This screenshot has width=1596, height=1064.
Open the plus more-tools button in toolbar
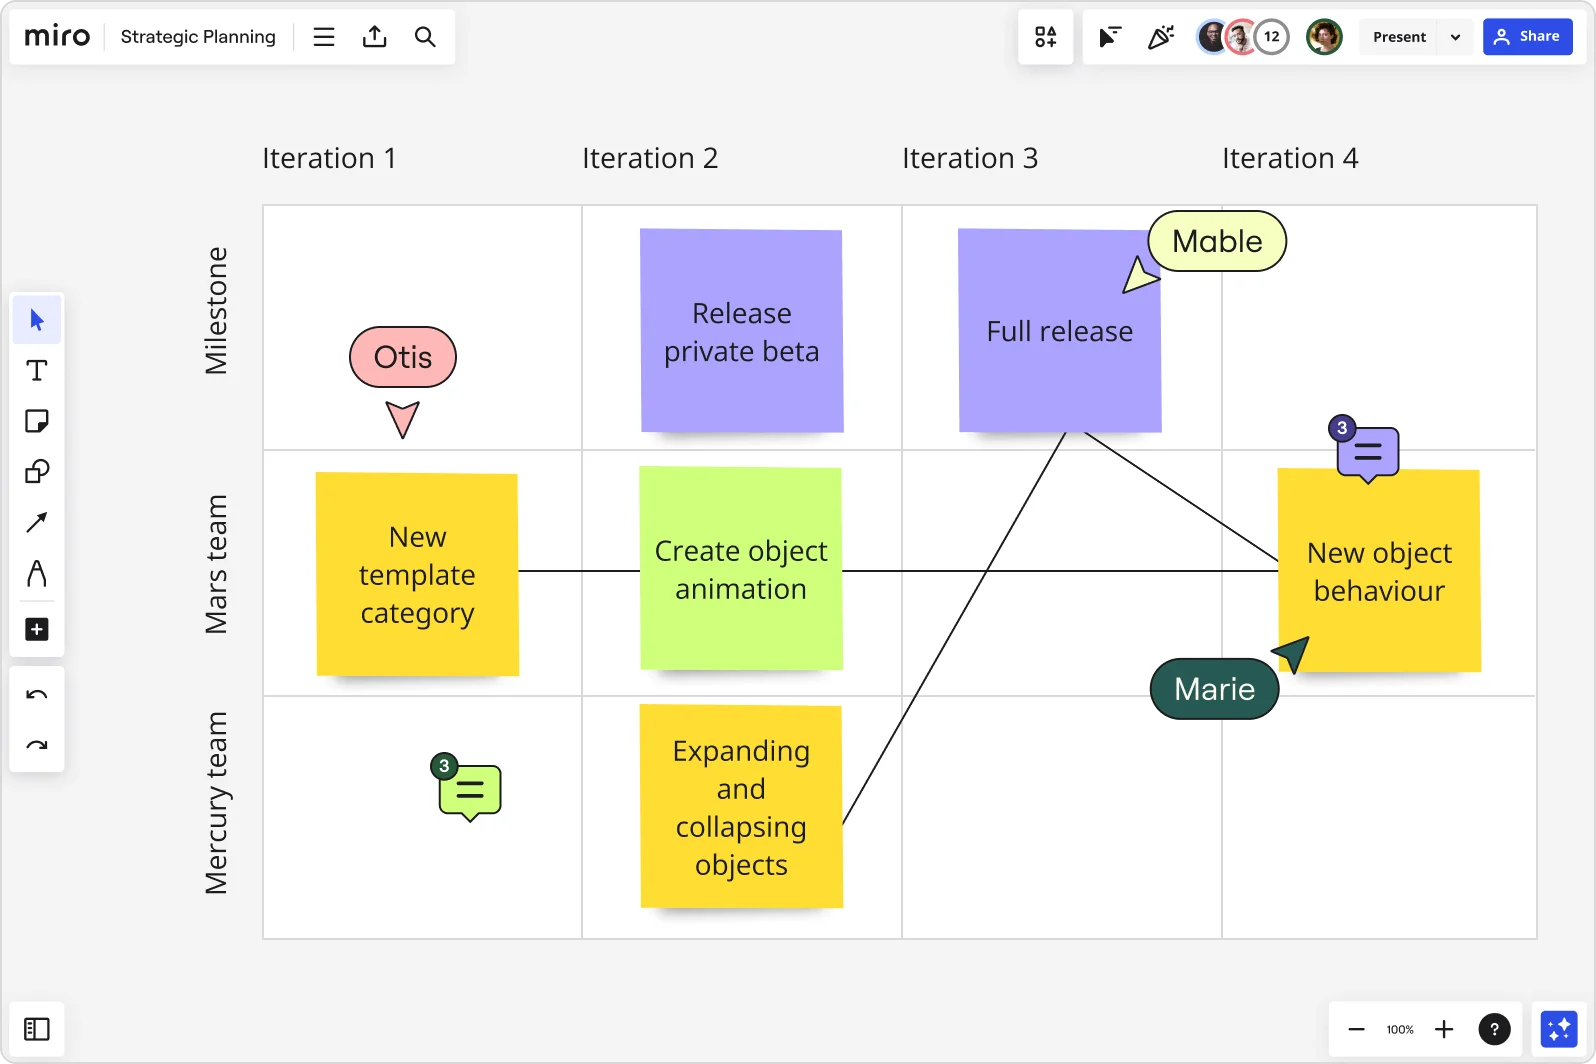(37, 629)
